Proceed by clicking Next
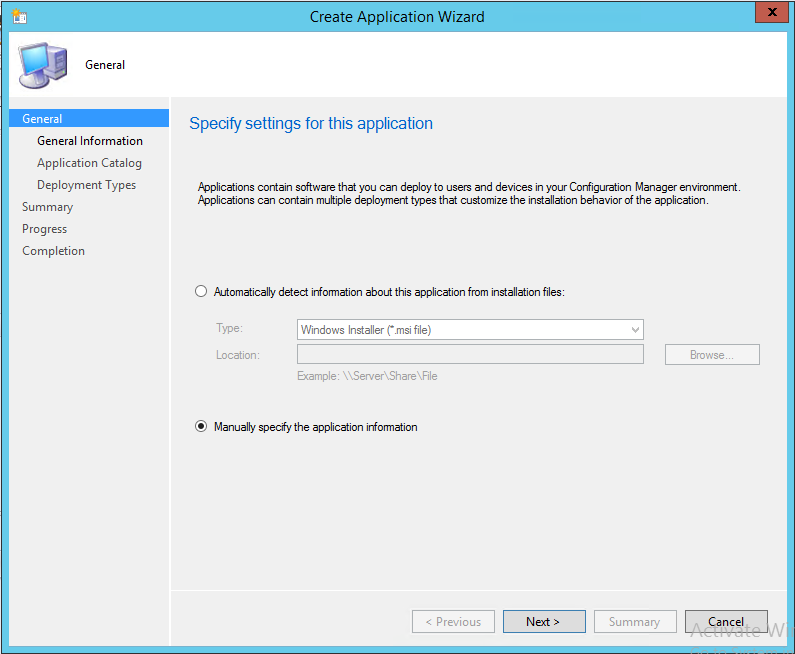The image size is (795, 654). [543, 622]
